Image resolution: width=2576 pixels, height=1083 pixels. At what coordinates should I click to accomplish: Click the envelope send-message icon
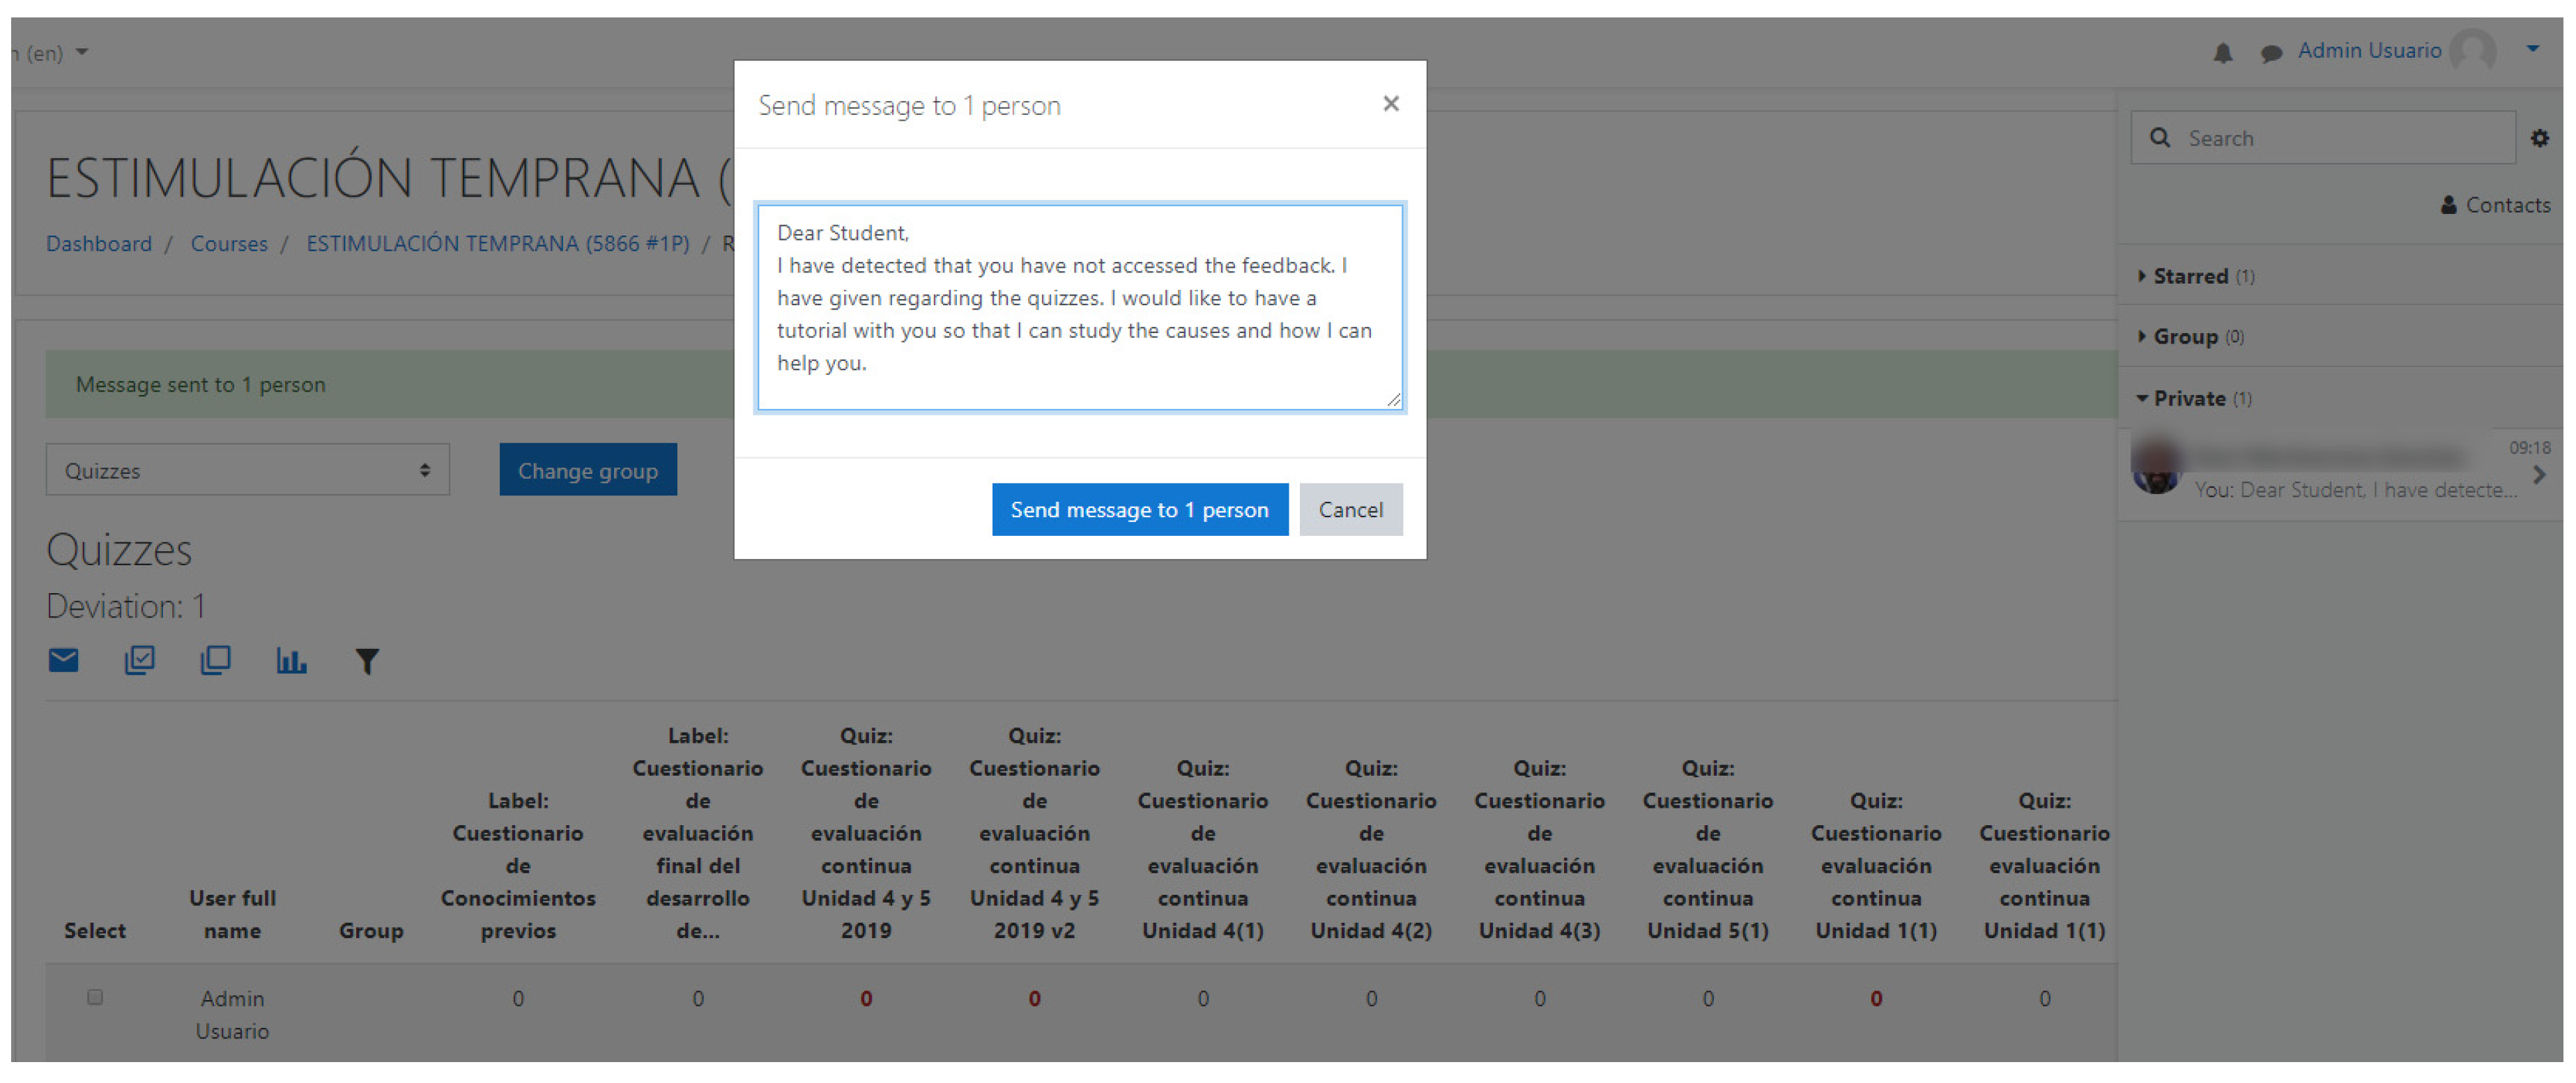pos(63,660)
